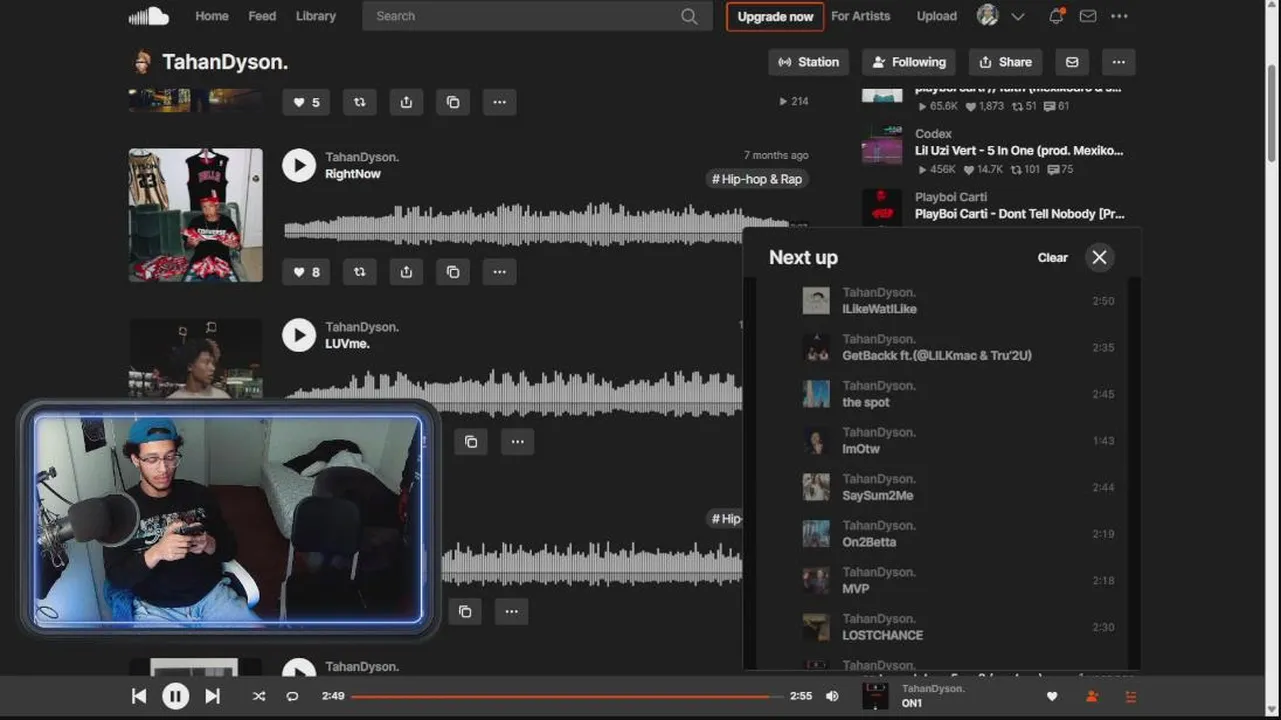Open the messages envelope in top bar
Image resolution: width=1281 pixels, height=720 pixels.
coord(1088,16)
